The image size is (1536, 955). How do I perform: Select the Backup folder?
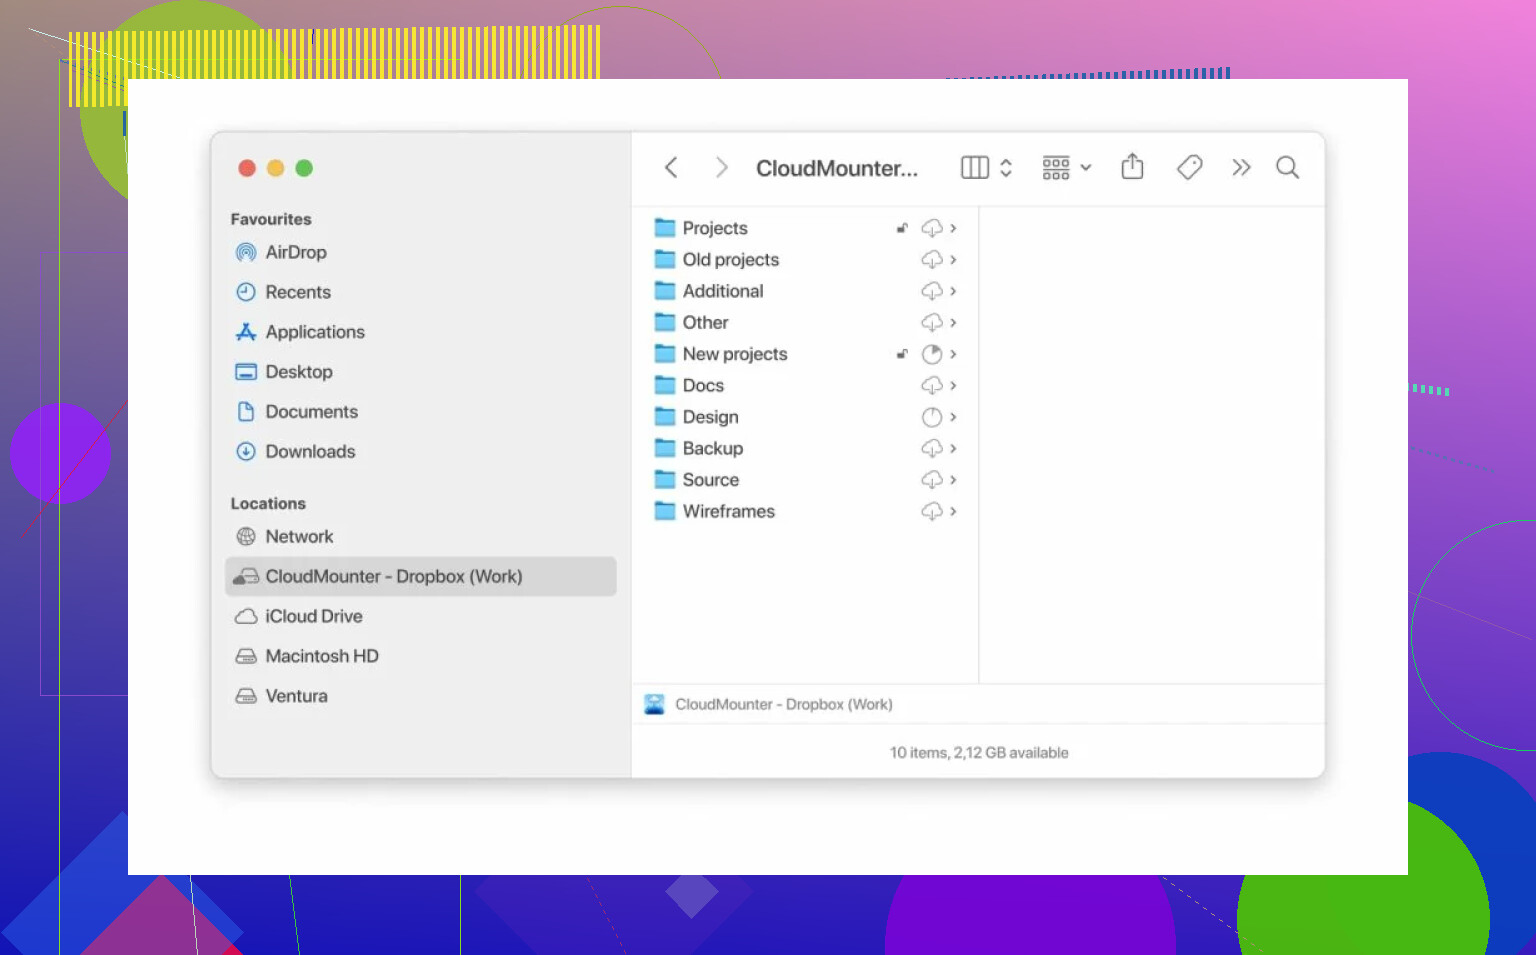coord(712,449)
